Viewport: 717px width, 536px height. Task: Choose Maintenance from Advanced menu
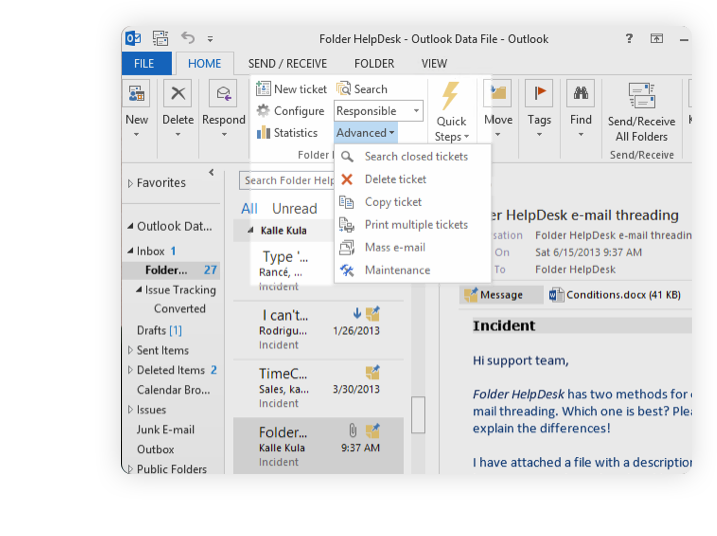[x=413, y=270]
